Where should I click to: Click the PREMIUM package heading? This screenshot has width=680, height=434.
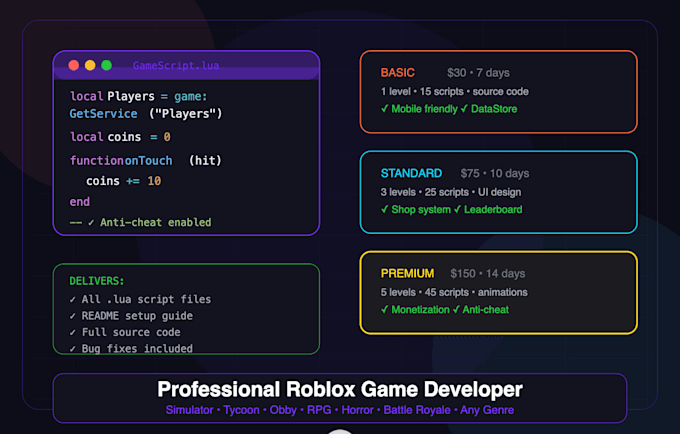click(x=407, y=273)
